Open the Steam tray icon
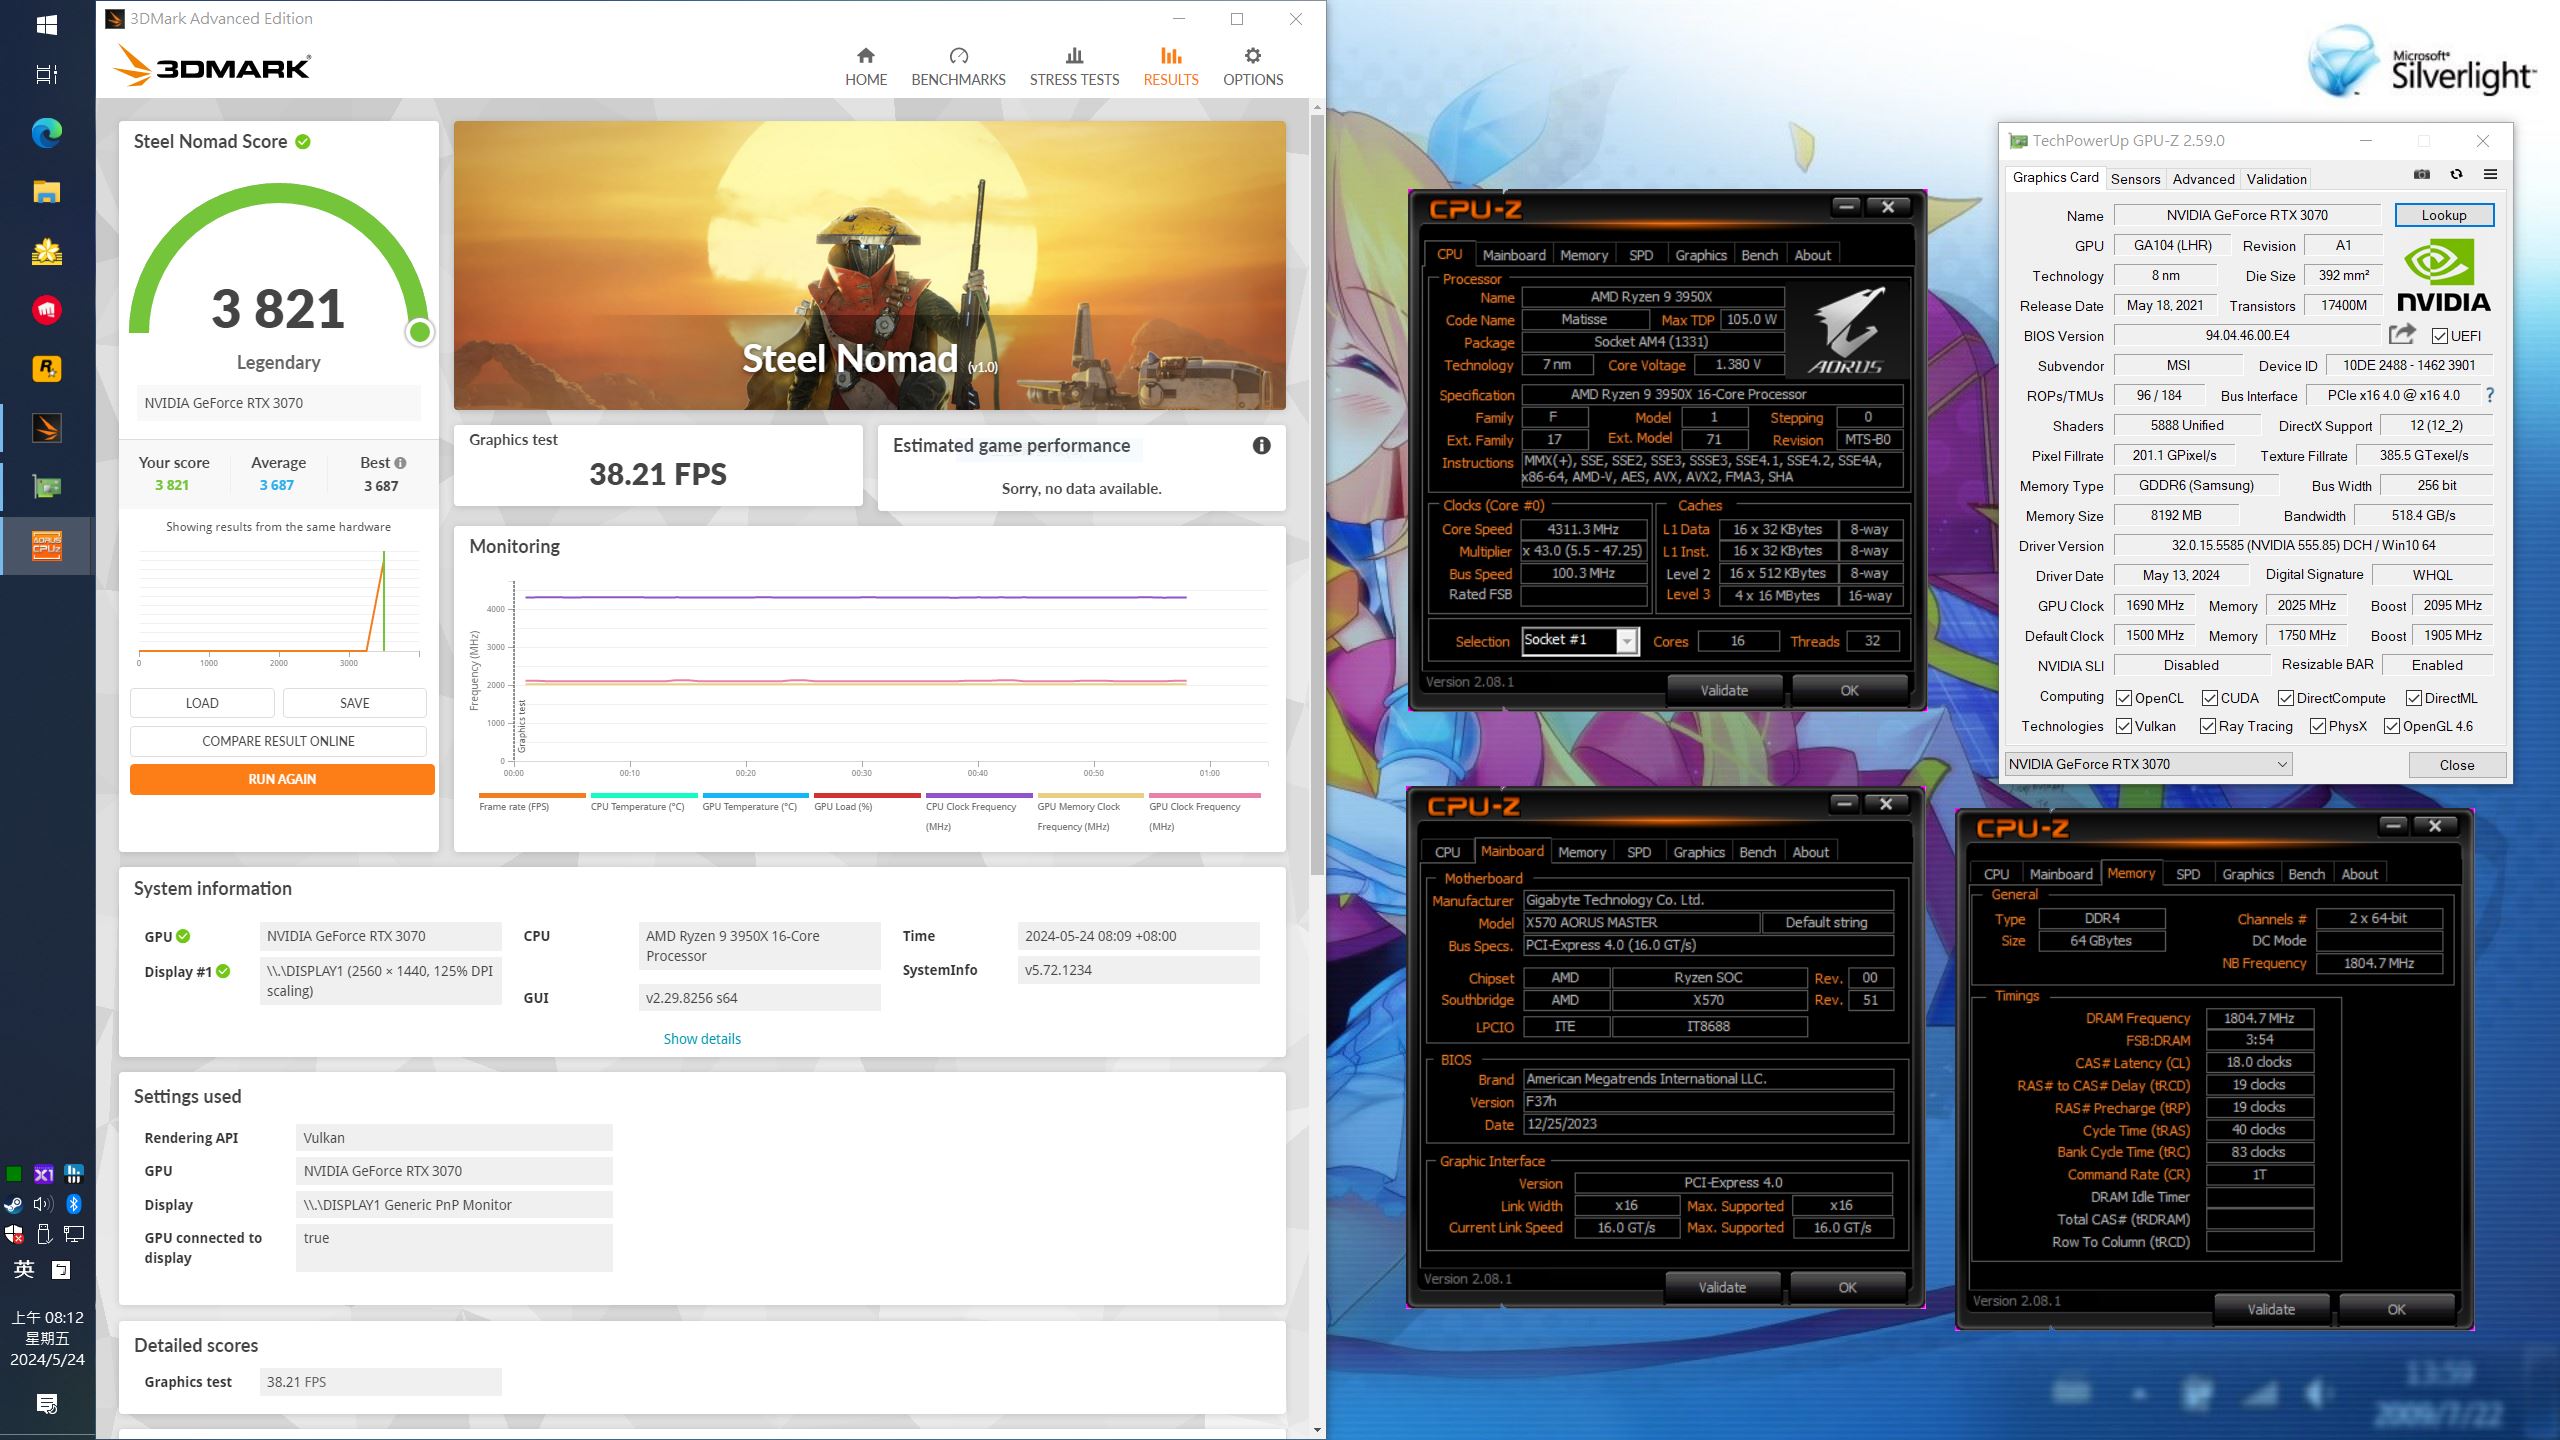 14,1204
